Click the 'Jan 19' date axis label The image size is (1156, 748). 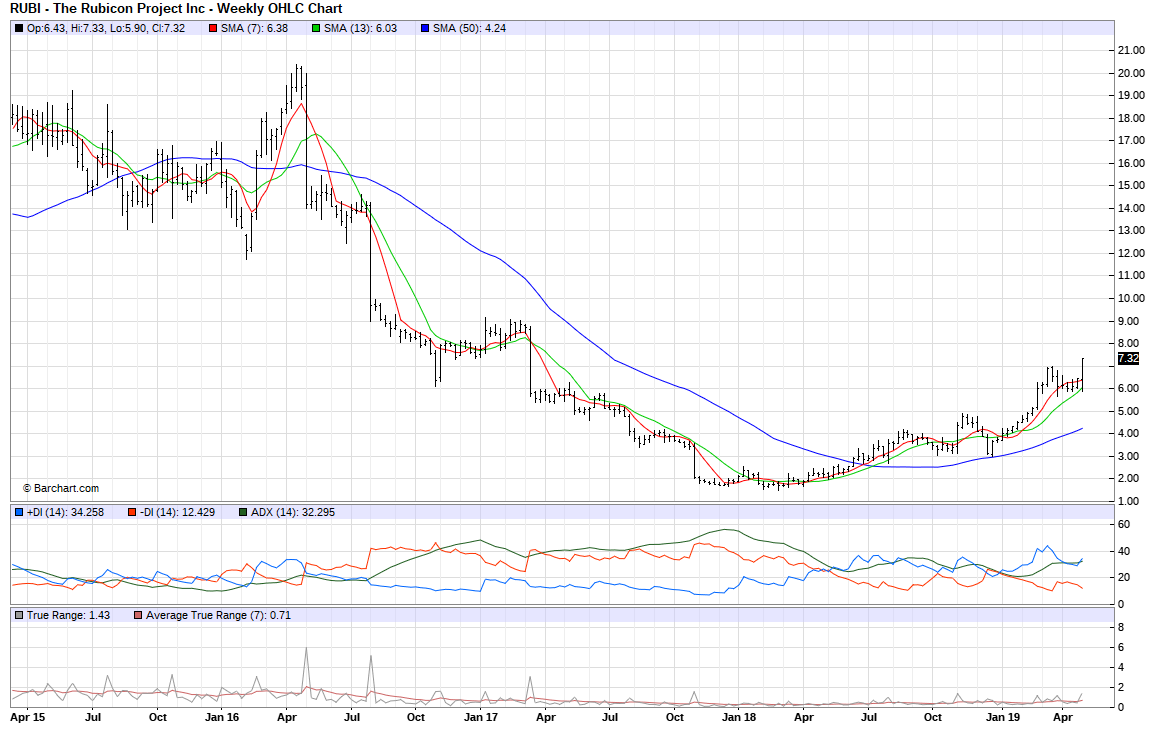click(1003, 717)
